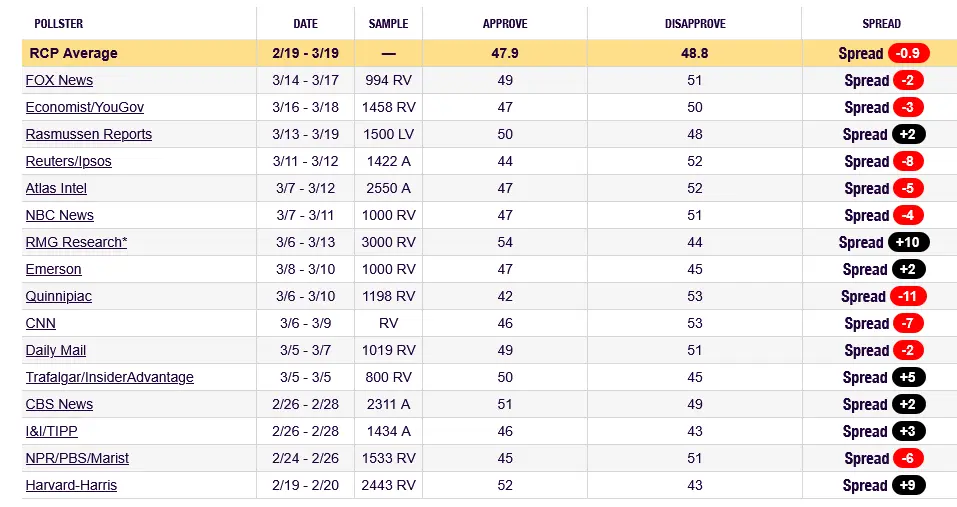Click the black +10 spread badge

[x=909, y=242]
